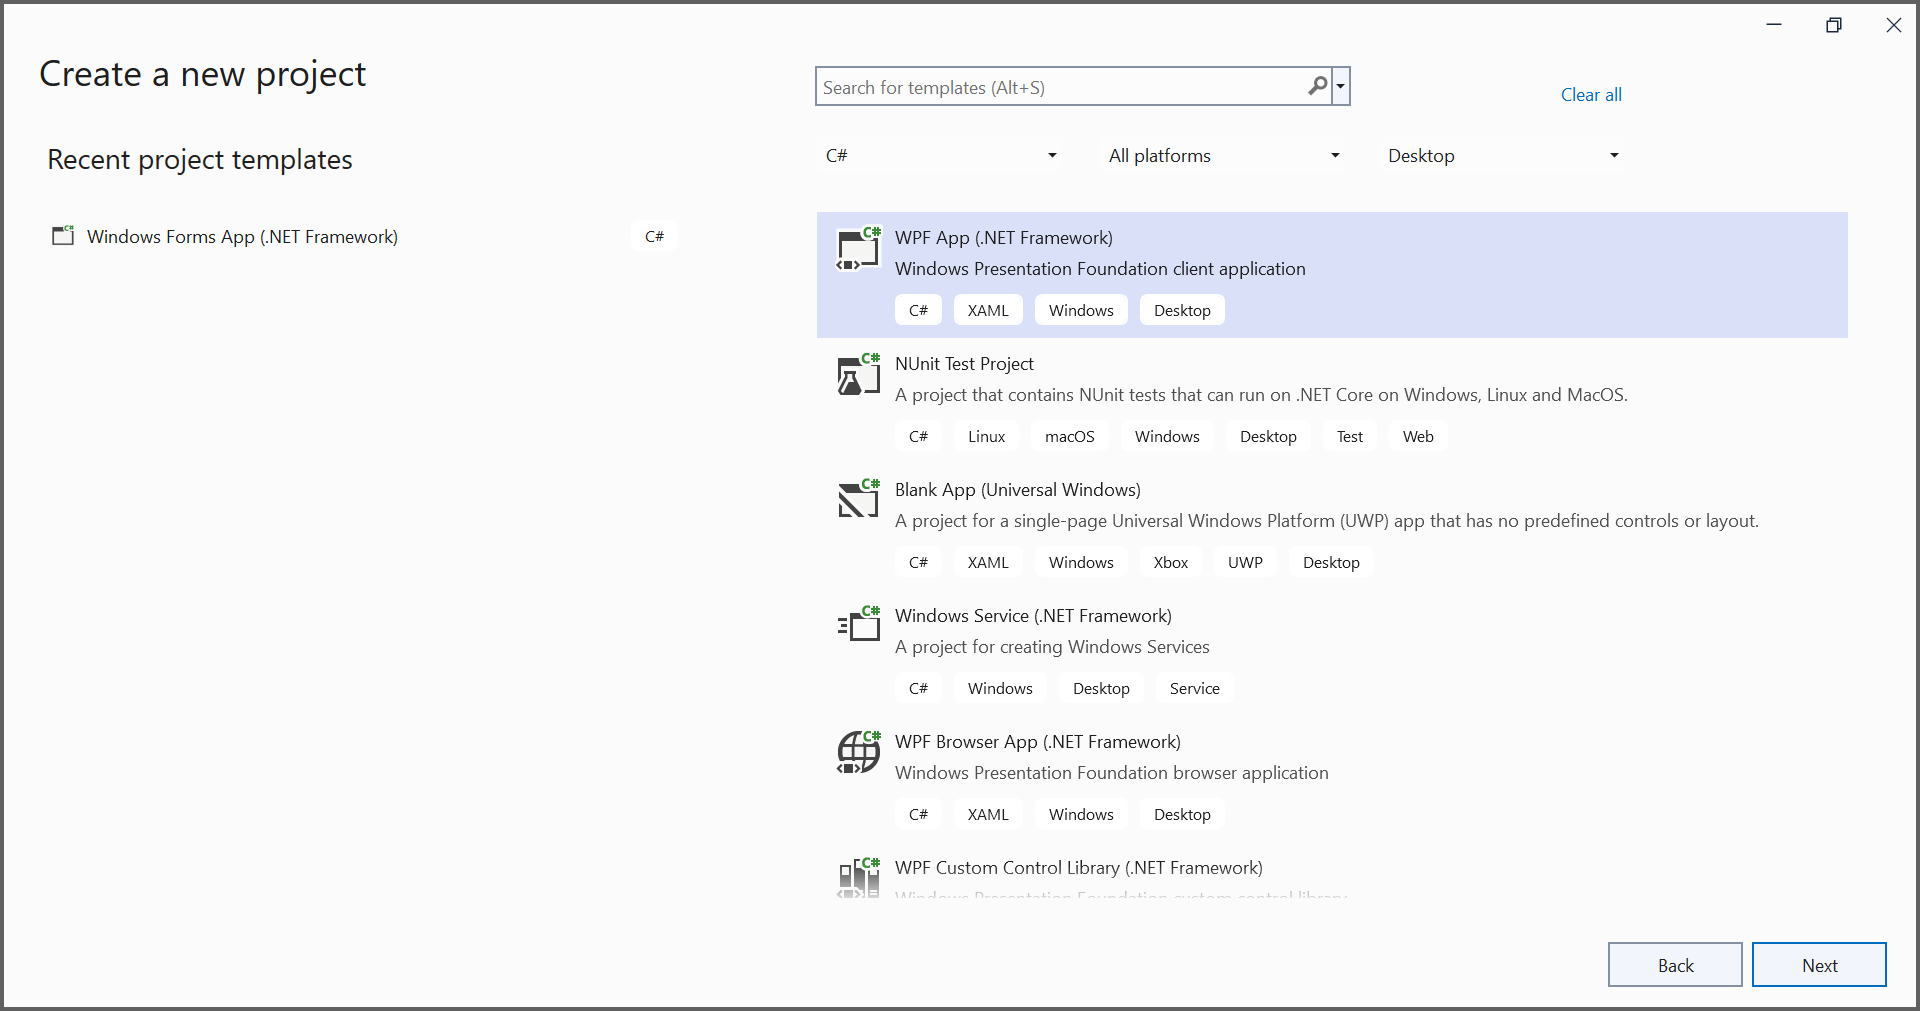Click the Desktop tag under NUnit Test Project
1920x1011 pixels.
point(1268,437)
